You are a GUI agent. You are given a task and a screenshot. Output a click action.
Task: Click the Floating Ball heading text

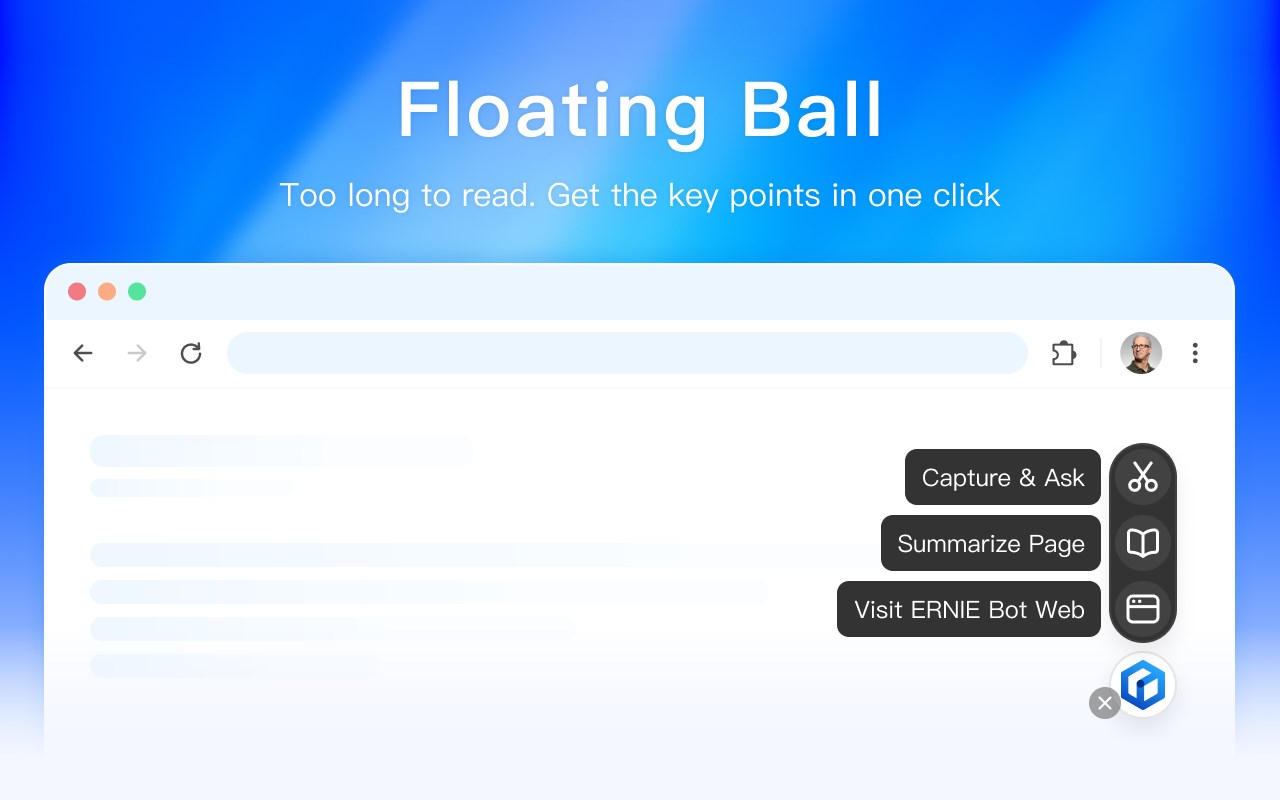click(x=640, y=110)
